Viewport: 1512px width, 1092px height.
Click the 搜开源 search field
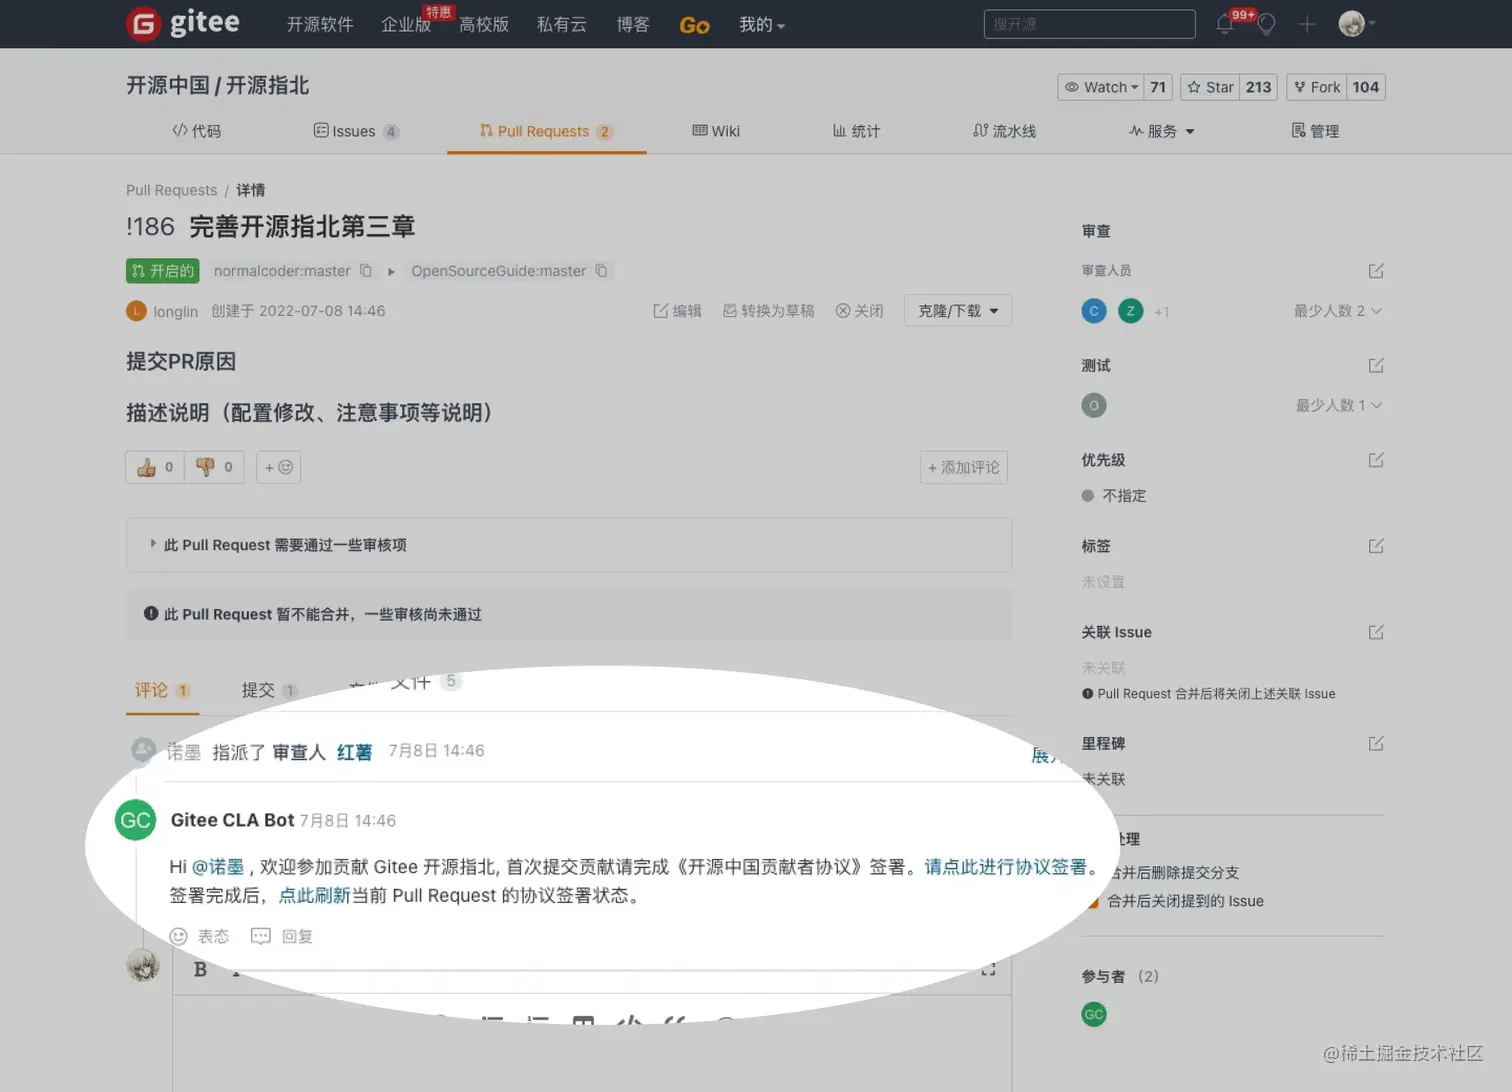pyautogui.click(x=1090, y=24)
